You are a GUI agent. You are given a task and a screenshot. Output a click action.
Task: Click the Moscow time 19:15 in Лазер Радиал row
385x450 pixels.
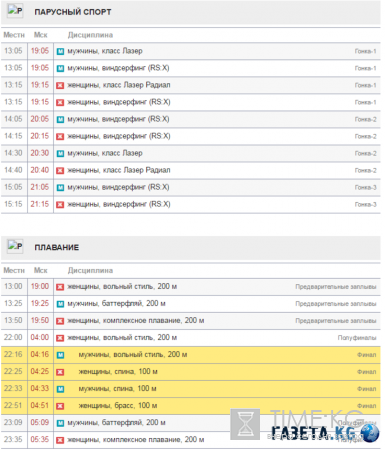click(40, 85)
